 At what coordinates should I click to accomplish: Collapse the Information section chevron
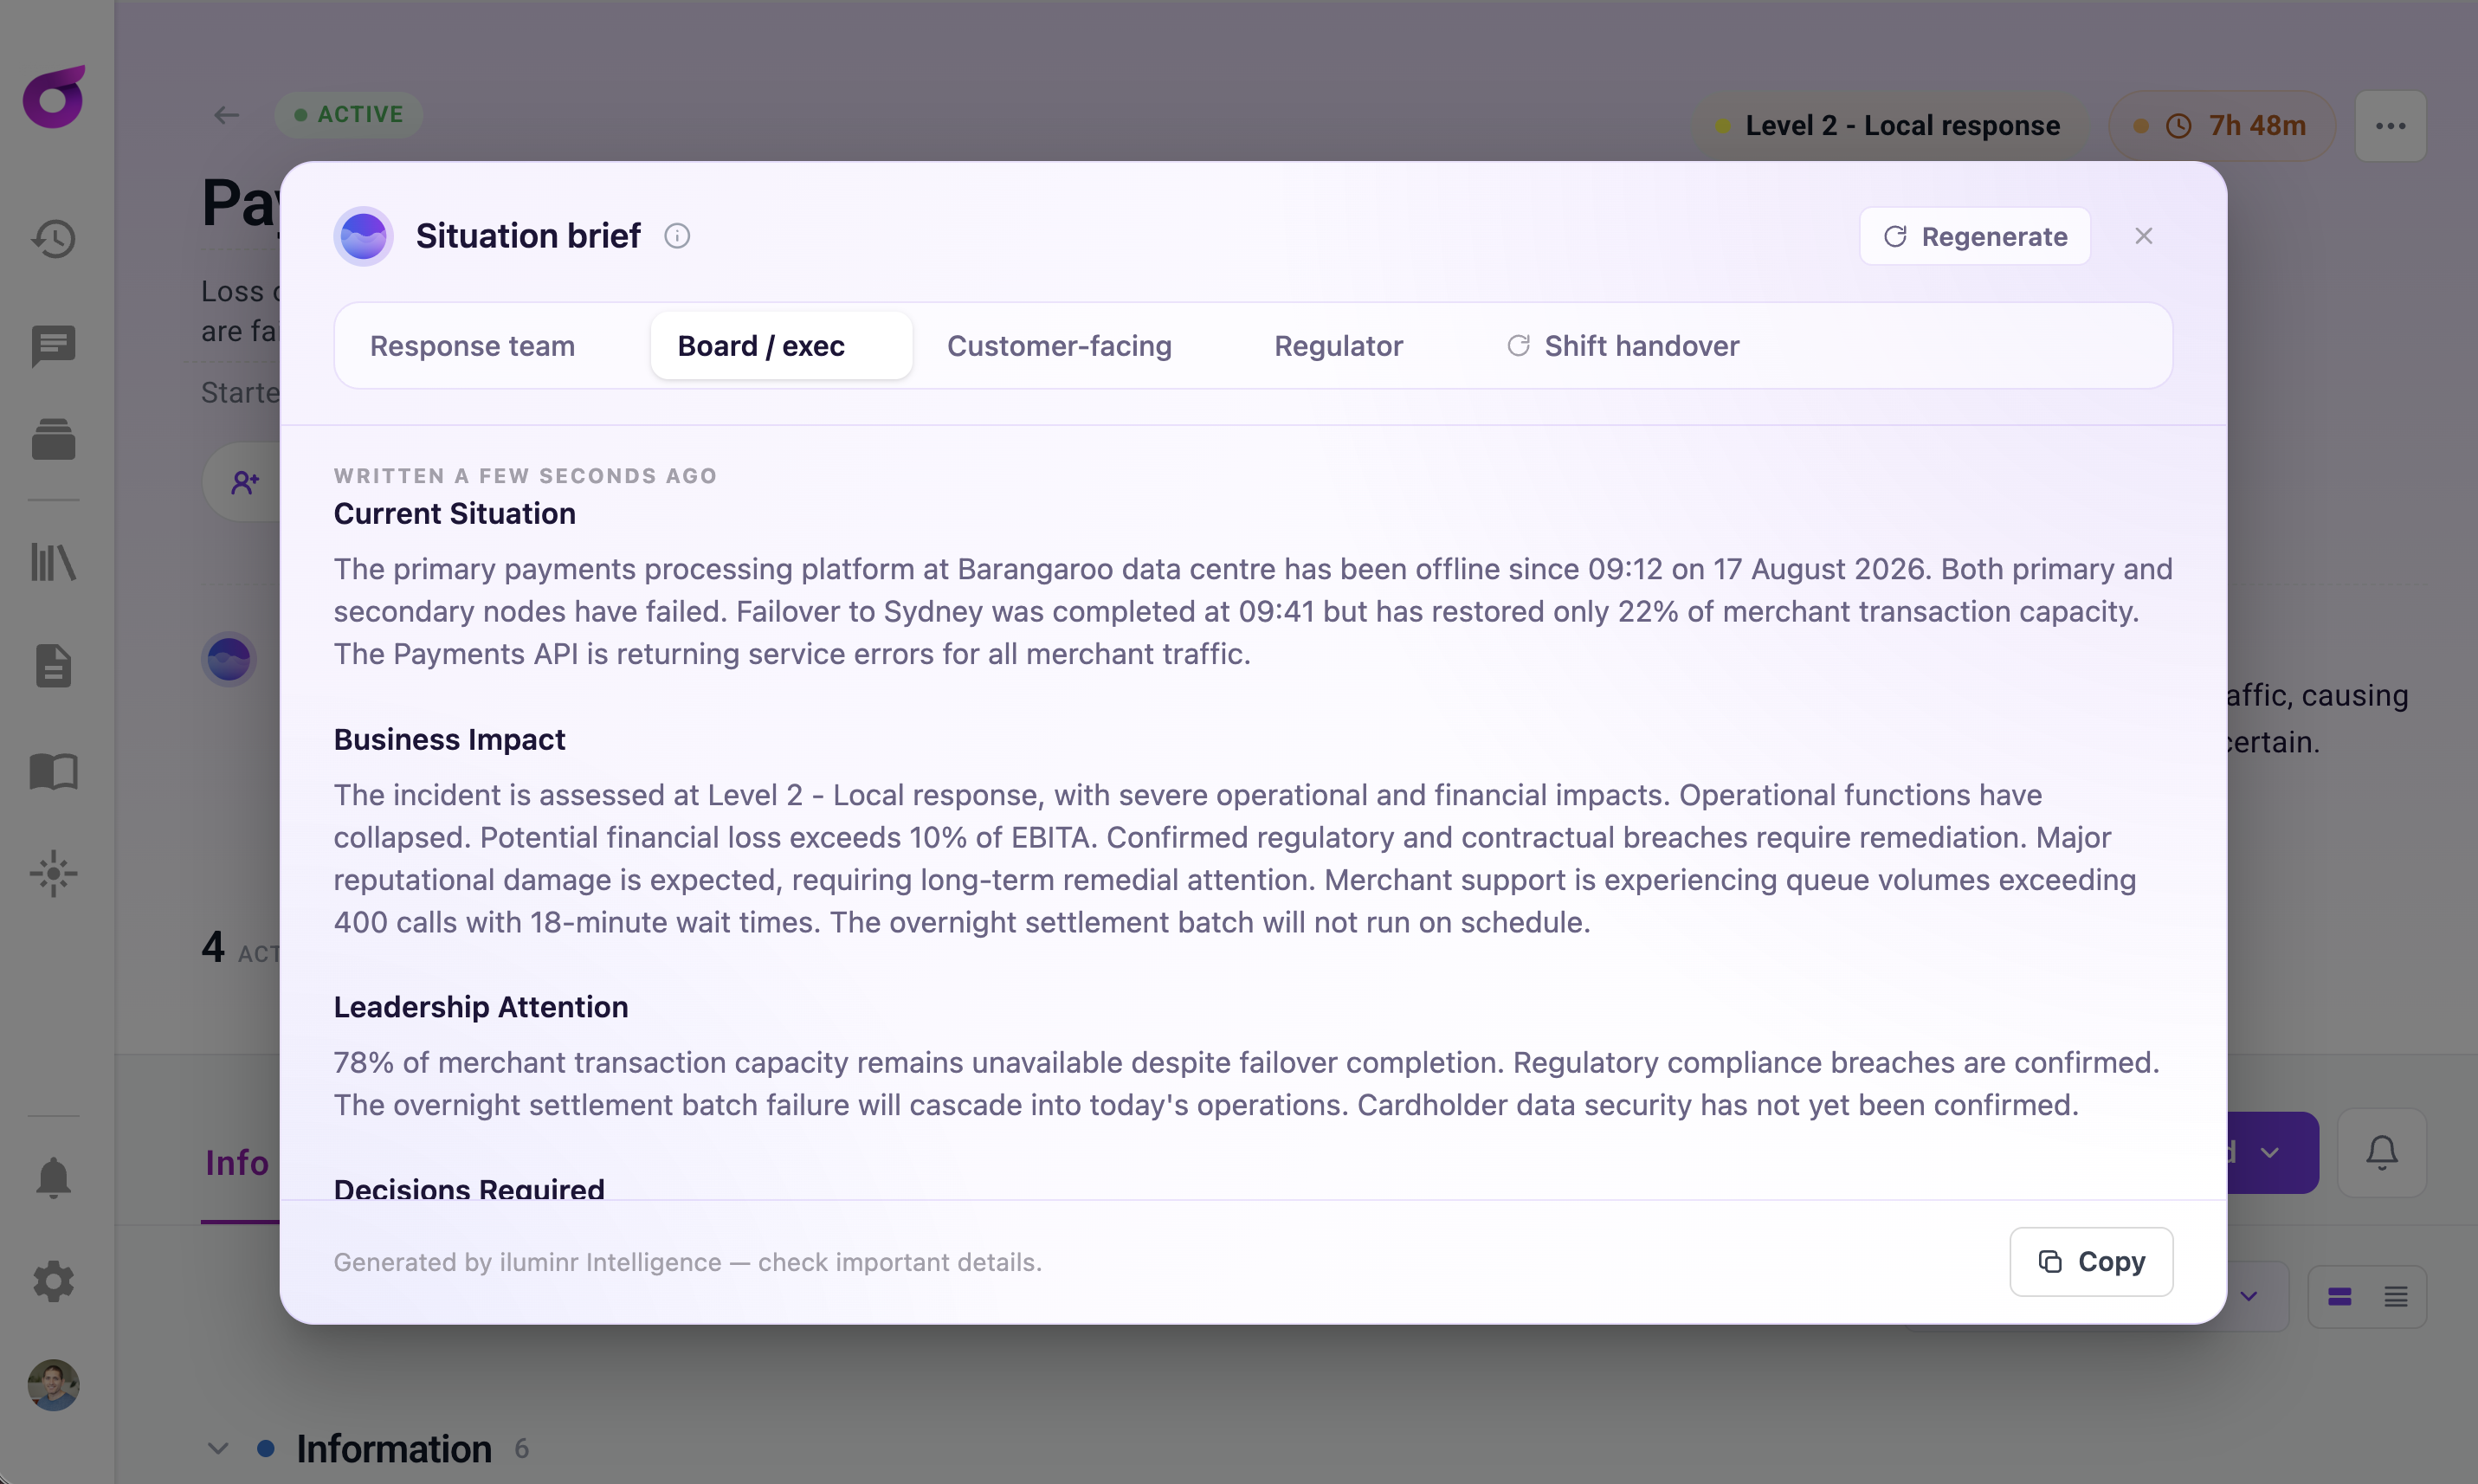pos(218,1449)
